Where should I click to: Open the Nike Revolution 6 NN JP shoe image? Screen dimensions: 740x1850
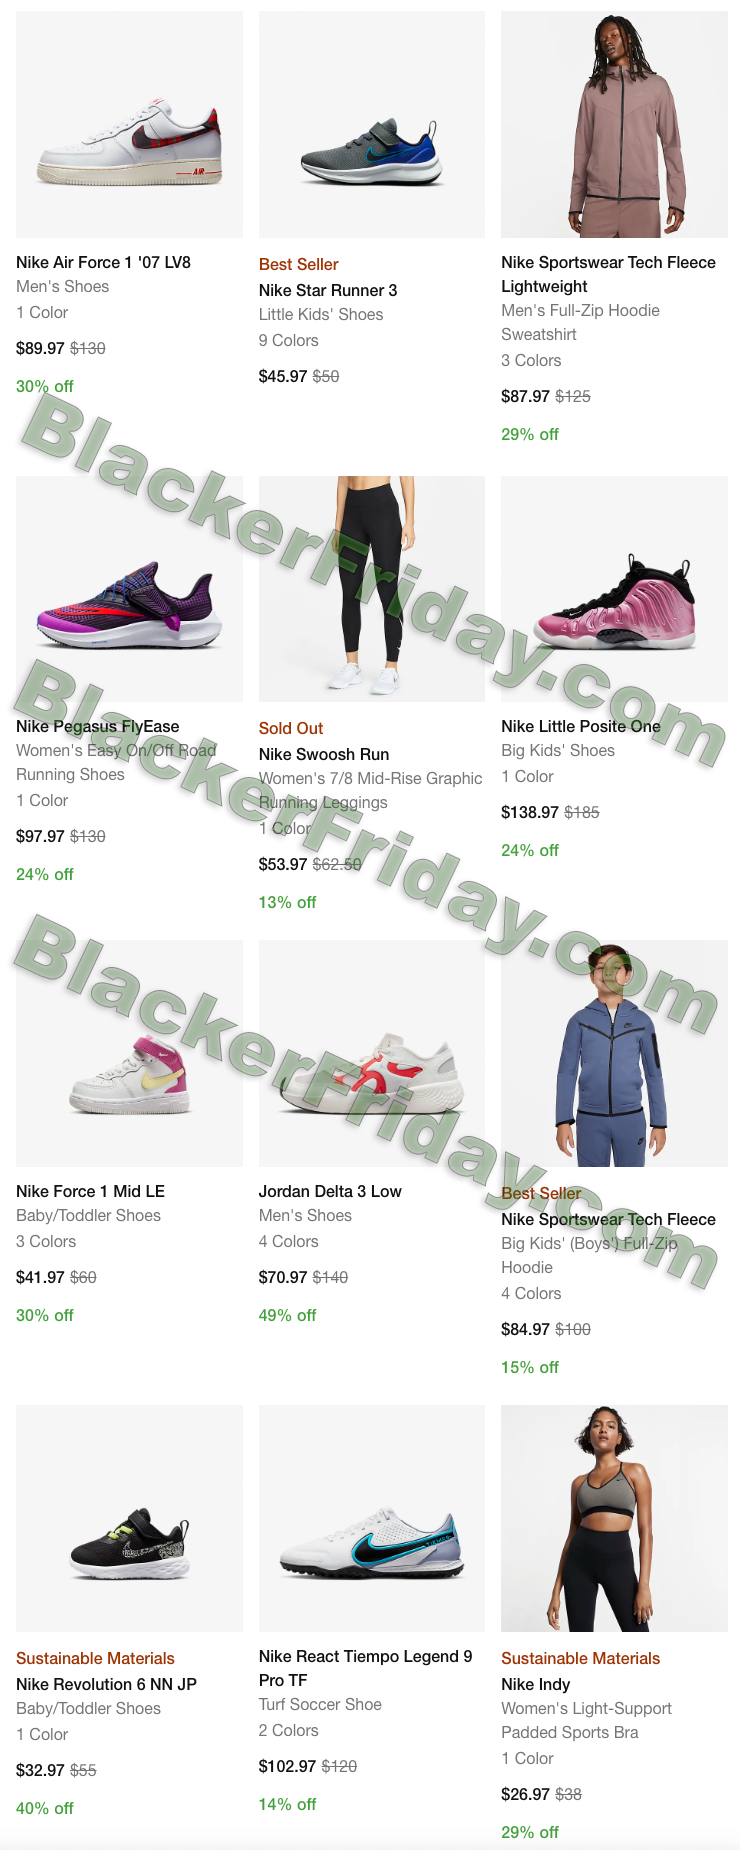129,1518
